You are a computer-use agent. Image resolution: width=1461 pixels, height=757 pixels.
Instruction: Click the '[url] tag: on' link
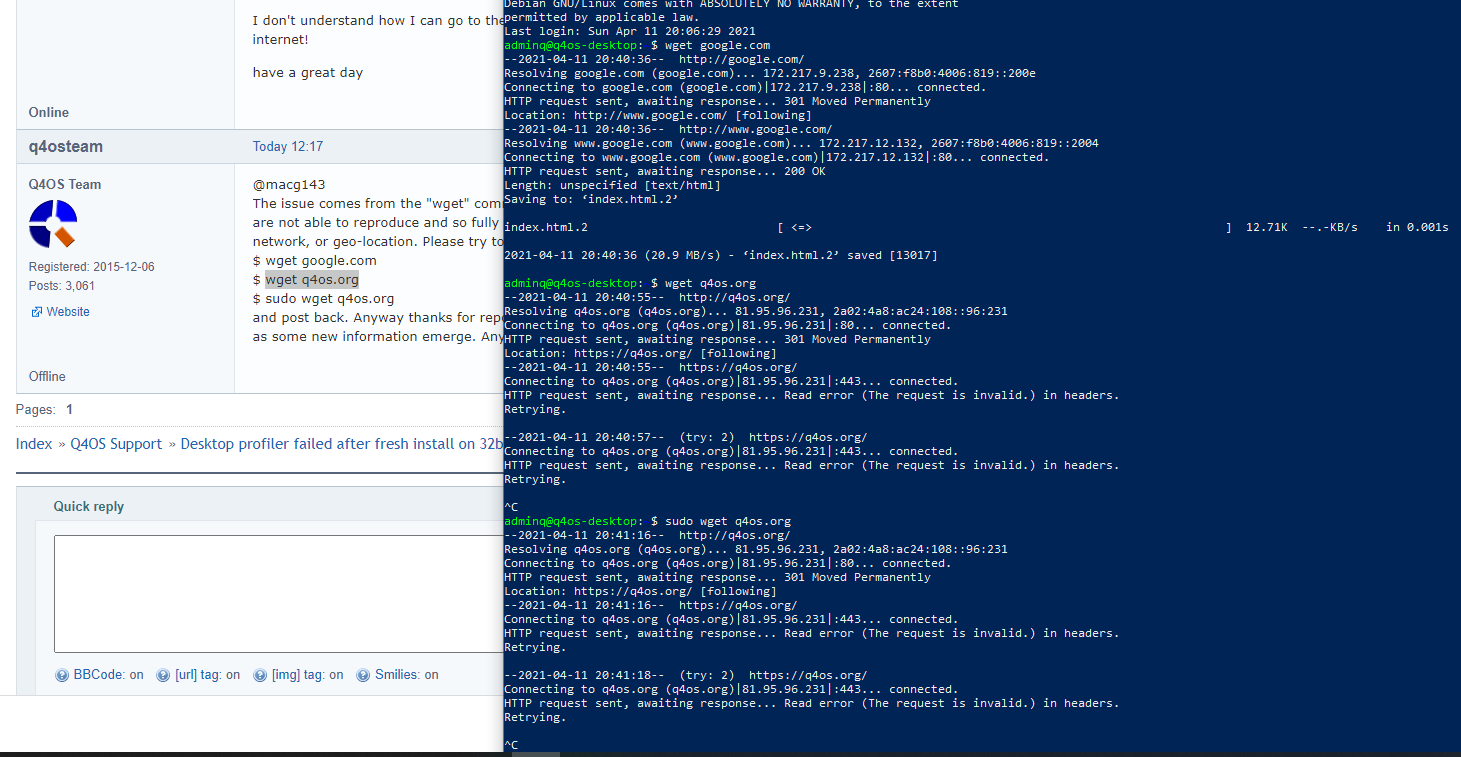(207, 675)
